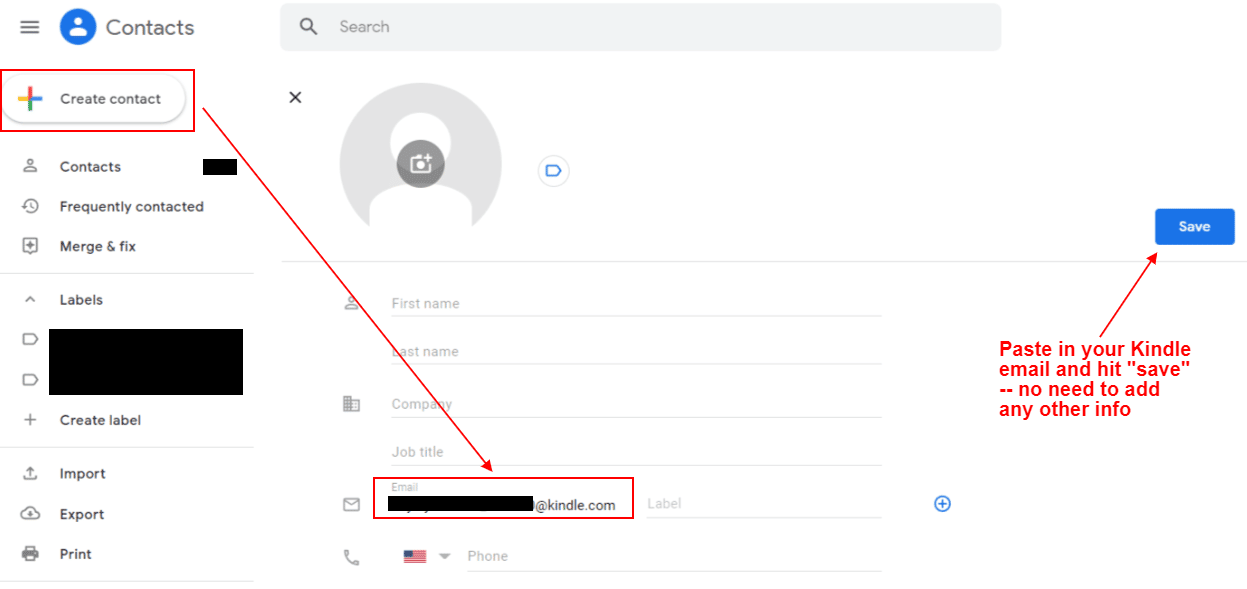This screenshot has width=1247, height=589.
Task: Open Export contacts
Action: pyautogui.click(x=82, y=514)
